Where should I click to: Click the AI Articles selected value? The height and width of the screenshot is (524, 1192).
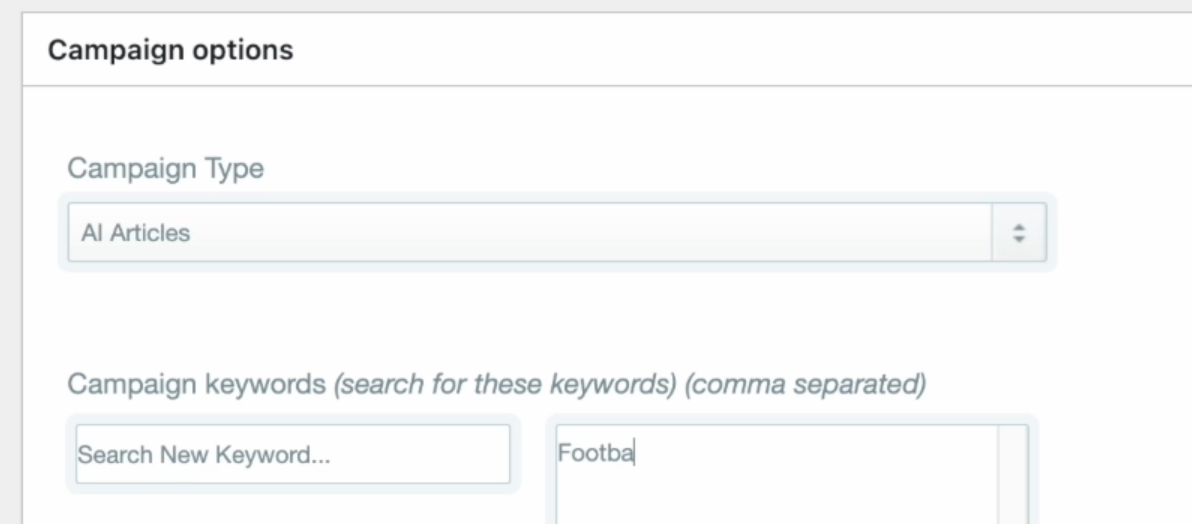pos(135,234)
